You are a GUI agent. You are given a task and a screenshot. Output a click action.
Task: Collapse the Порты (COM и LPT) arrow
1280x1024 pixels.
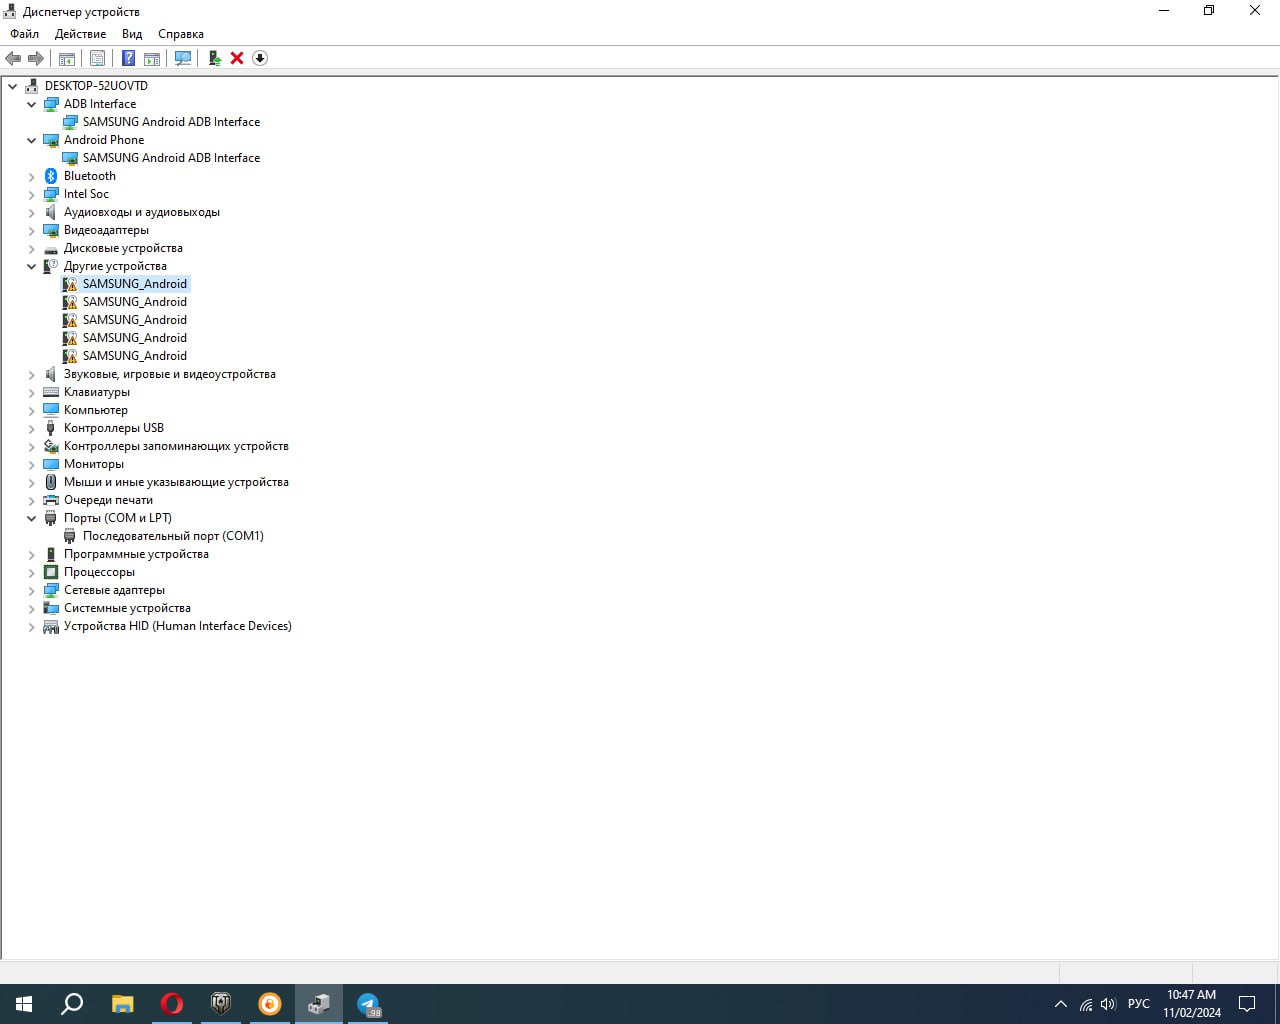[x=32, y=518]
